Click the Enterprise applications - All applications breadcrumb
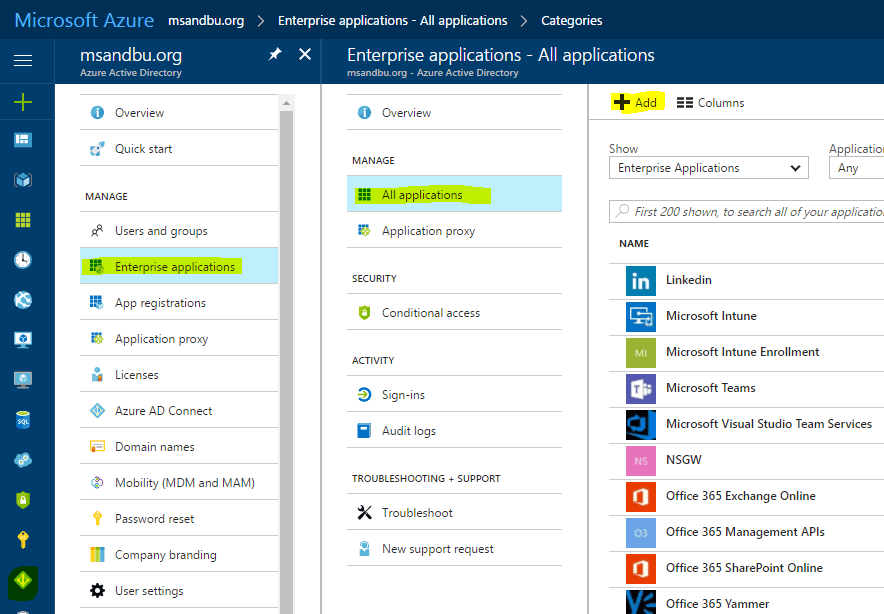 tap(392, 21)
